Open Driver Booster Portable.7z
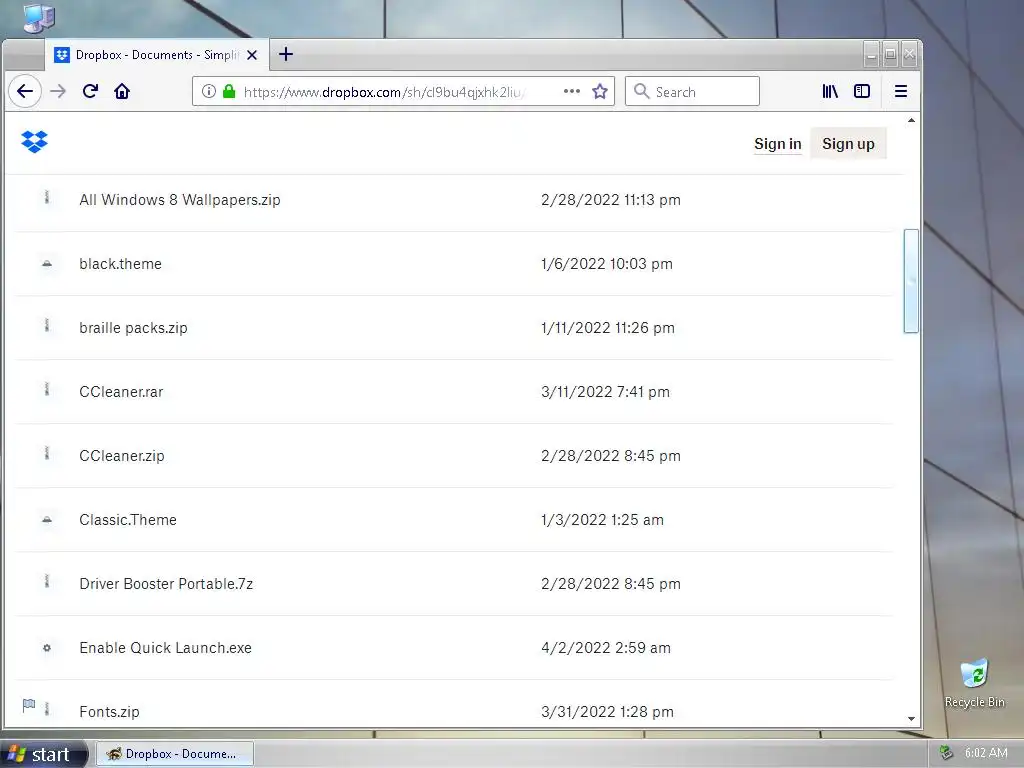 [166, 584]
